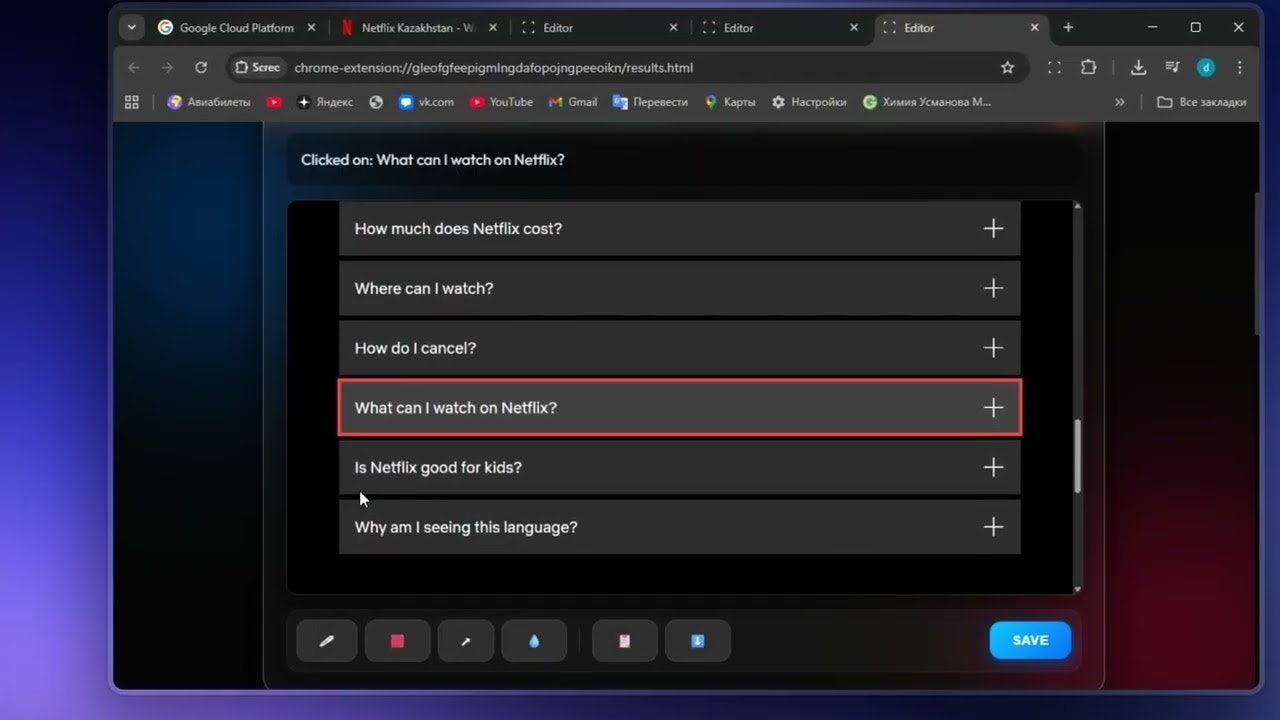Click the preview panel vertical scrollbar thumb
The width and height of the screenshot is (1280, 720).
(1077, 456)
